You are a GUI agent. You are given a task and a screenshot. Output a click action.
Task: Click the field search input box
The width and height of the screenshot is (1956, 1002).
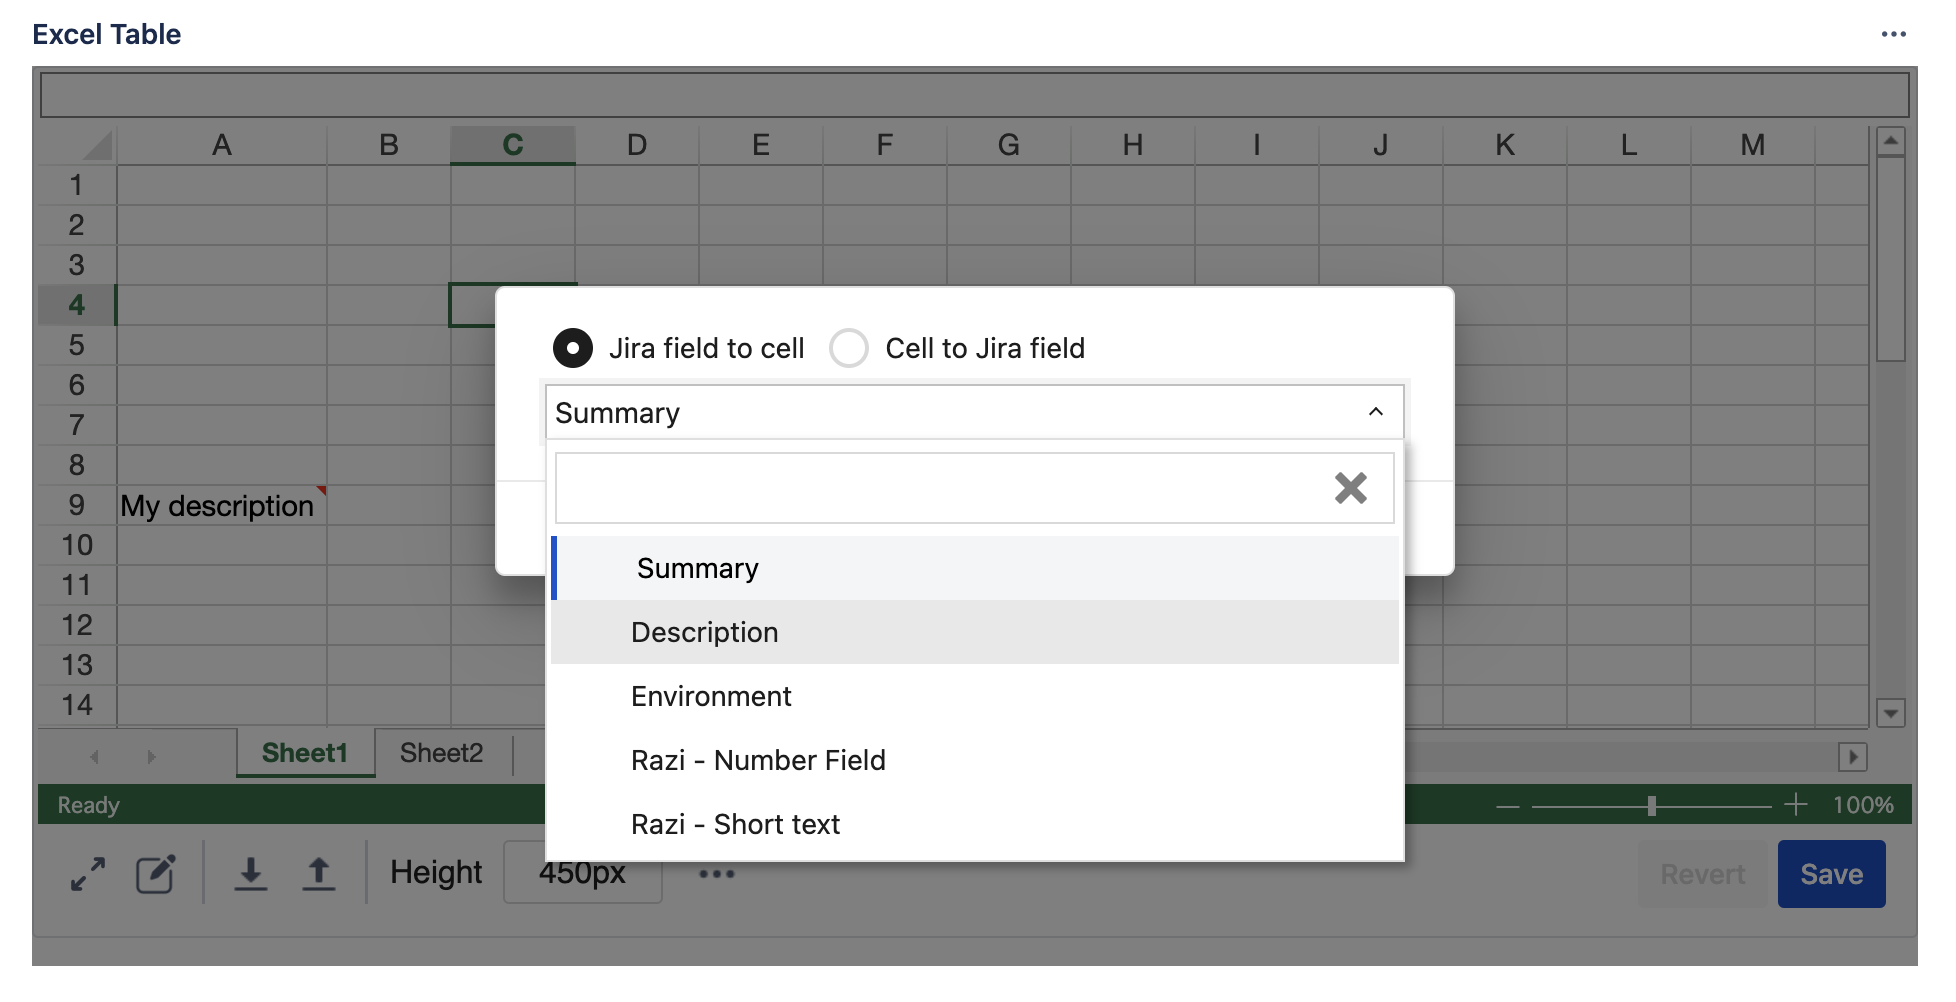click(x=940, y=488)
